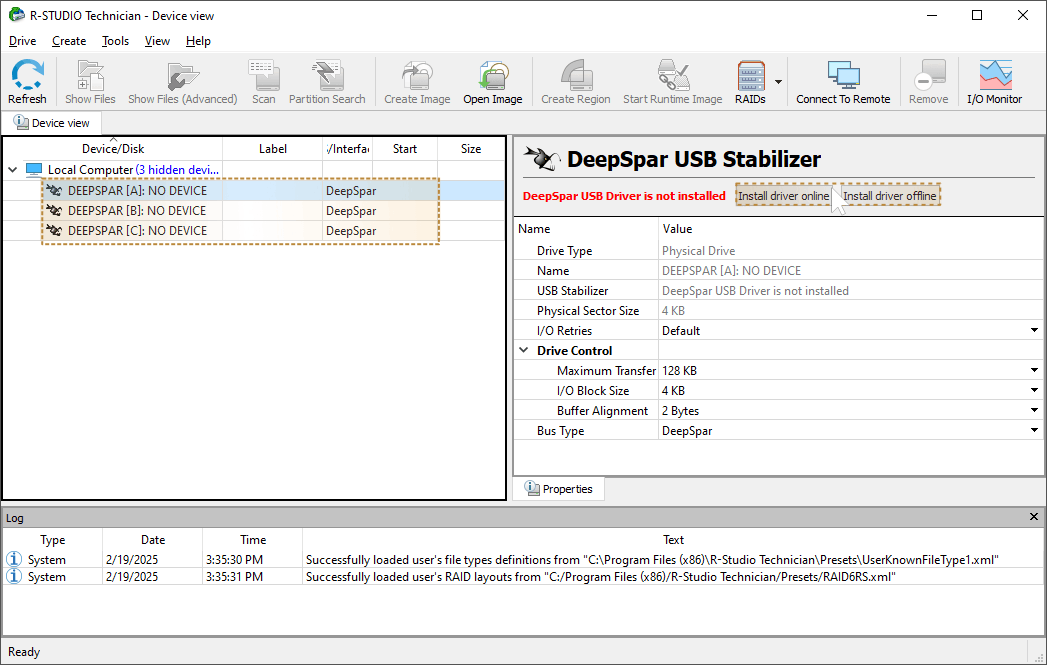Viewport: 1047px width, 665px height.
Task: Open the Buffer Alignment dropdown
Action: click(1034, 411)
